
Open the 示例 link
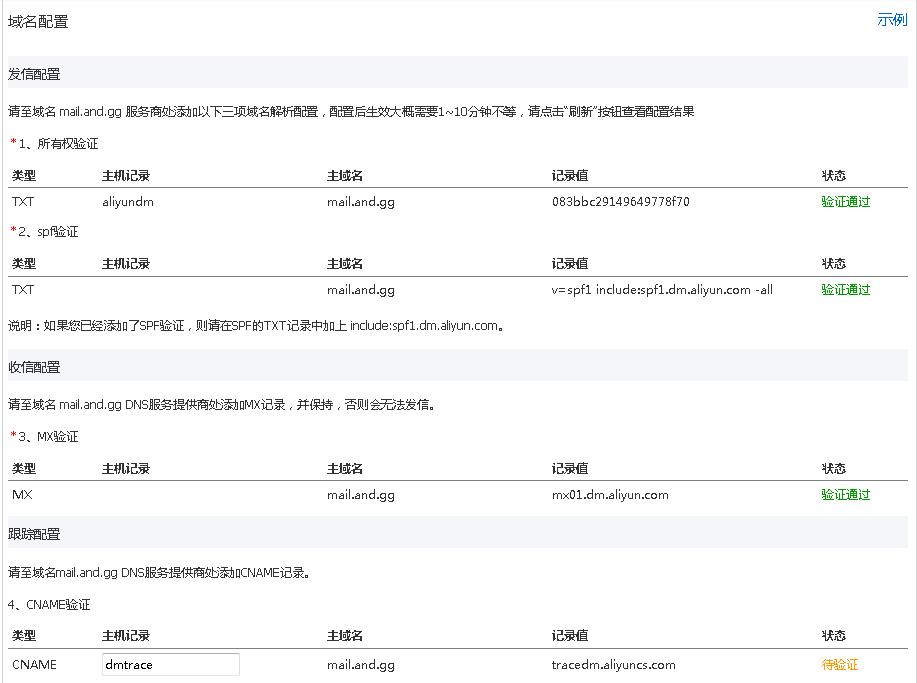[891, 20]
